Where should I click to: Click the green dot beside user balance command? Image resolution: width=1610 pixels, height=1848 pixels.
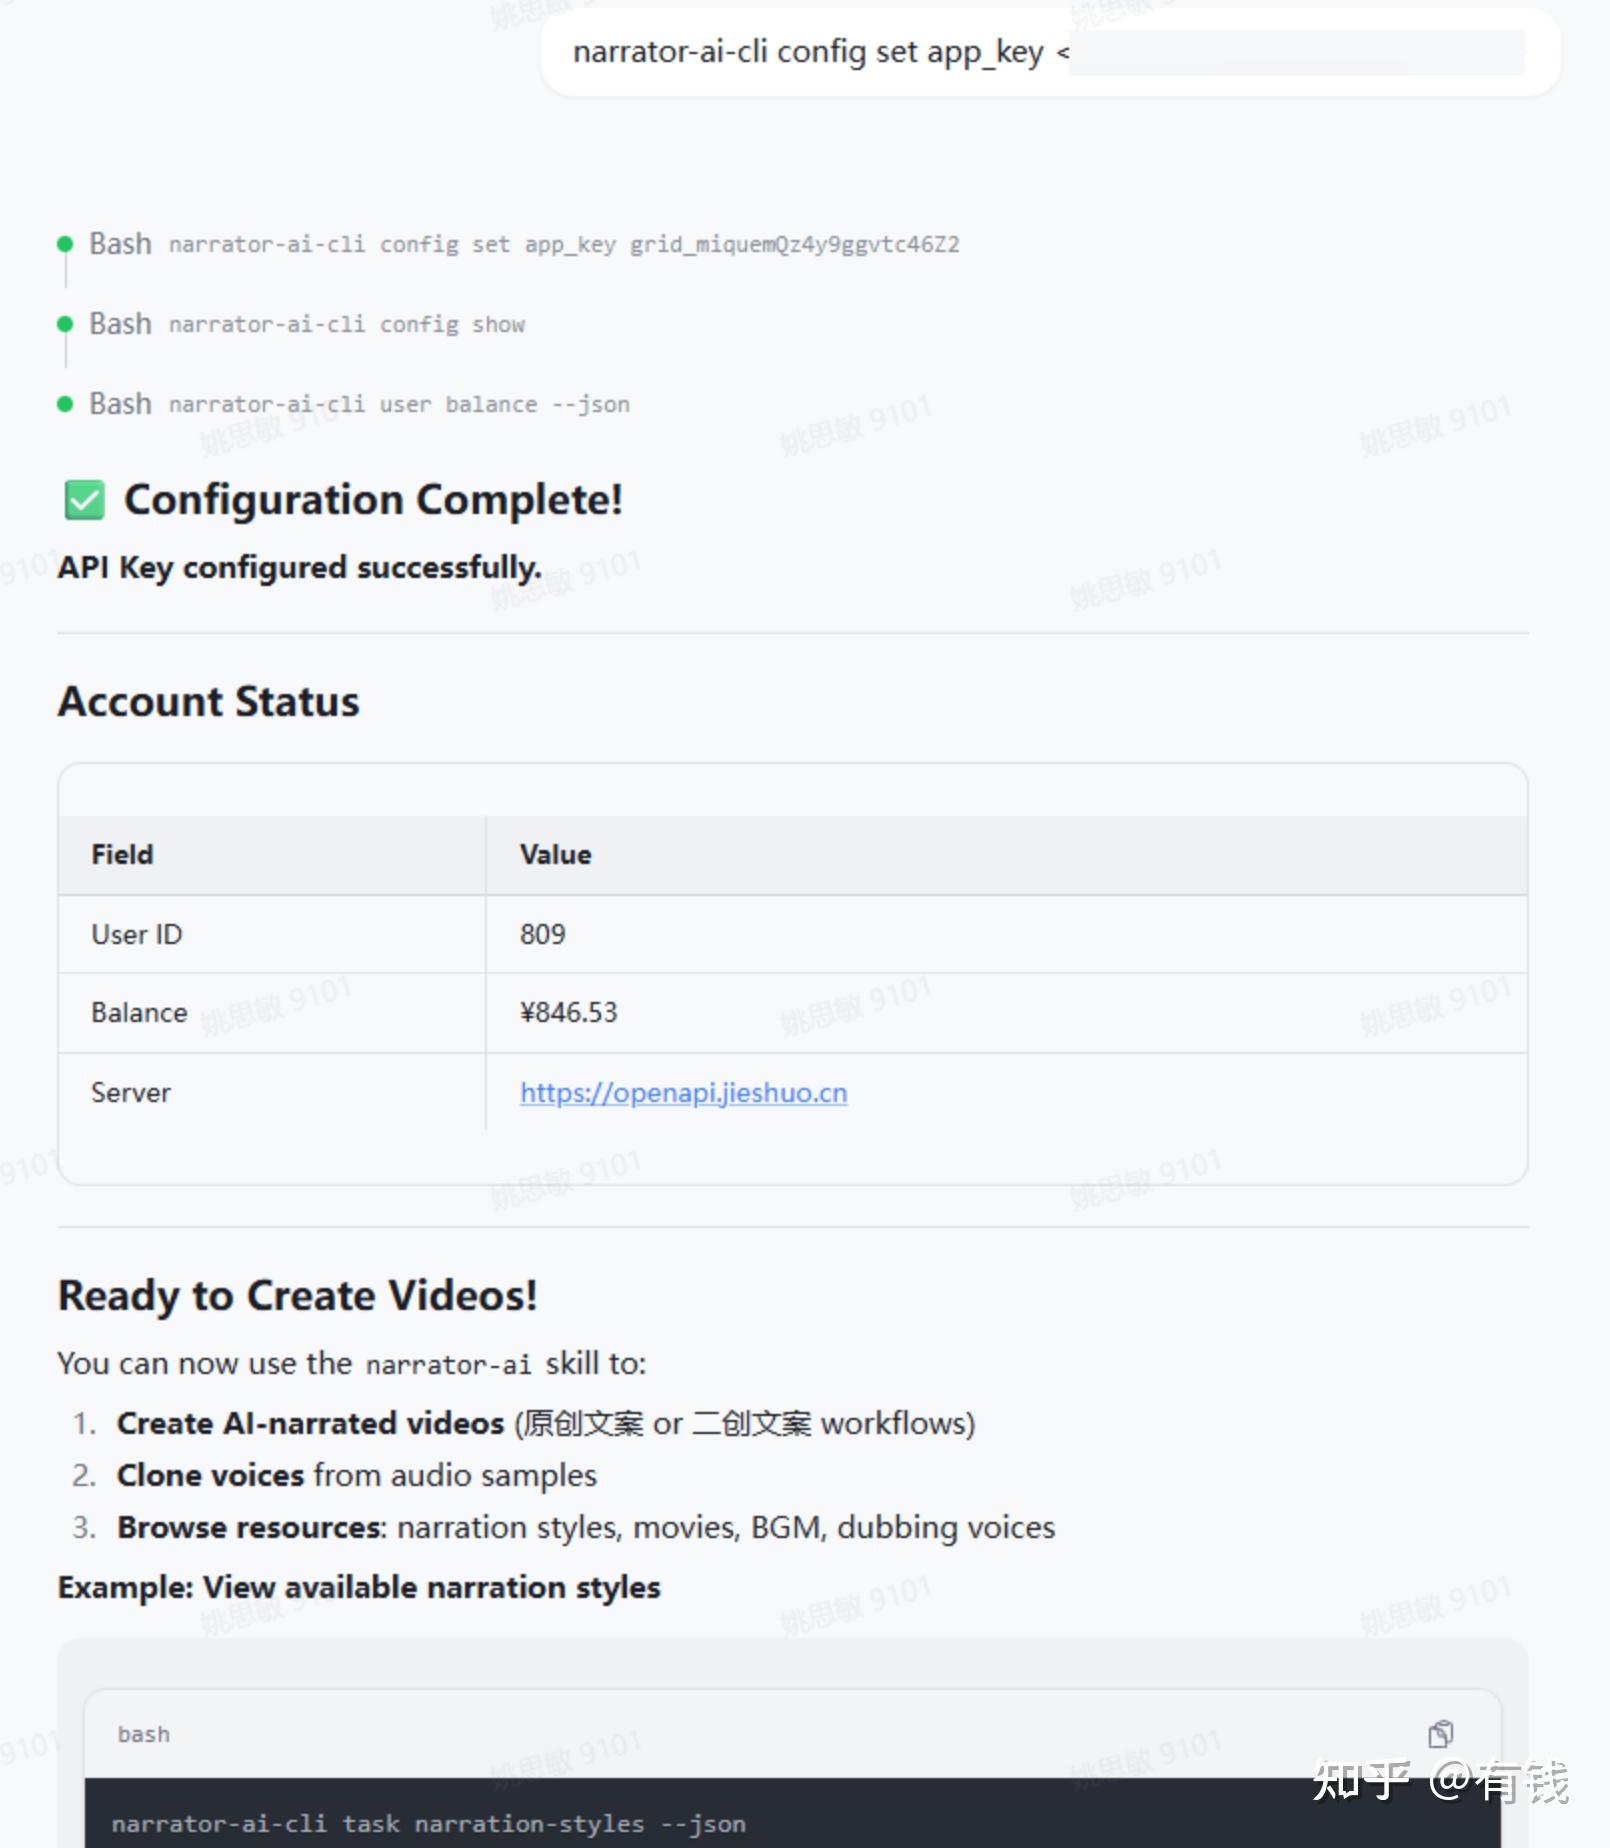[x=65, y=404]
